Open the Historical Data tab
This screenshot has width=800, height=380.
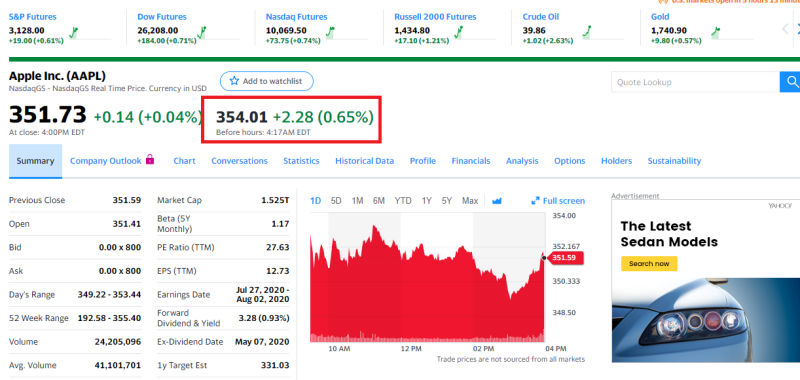tap(364, 161)
